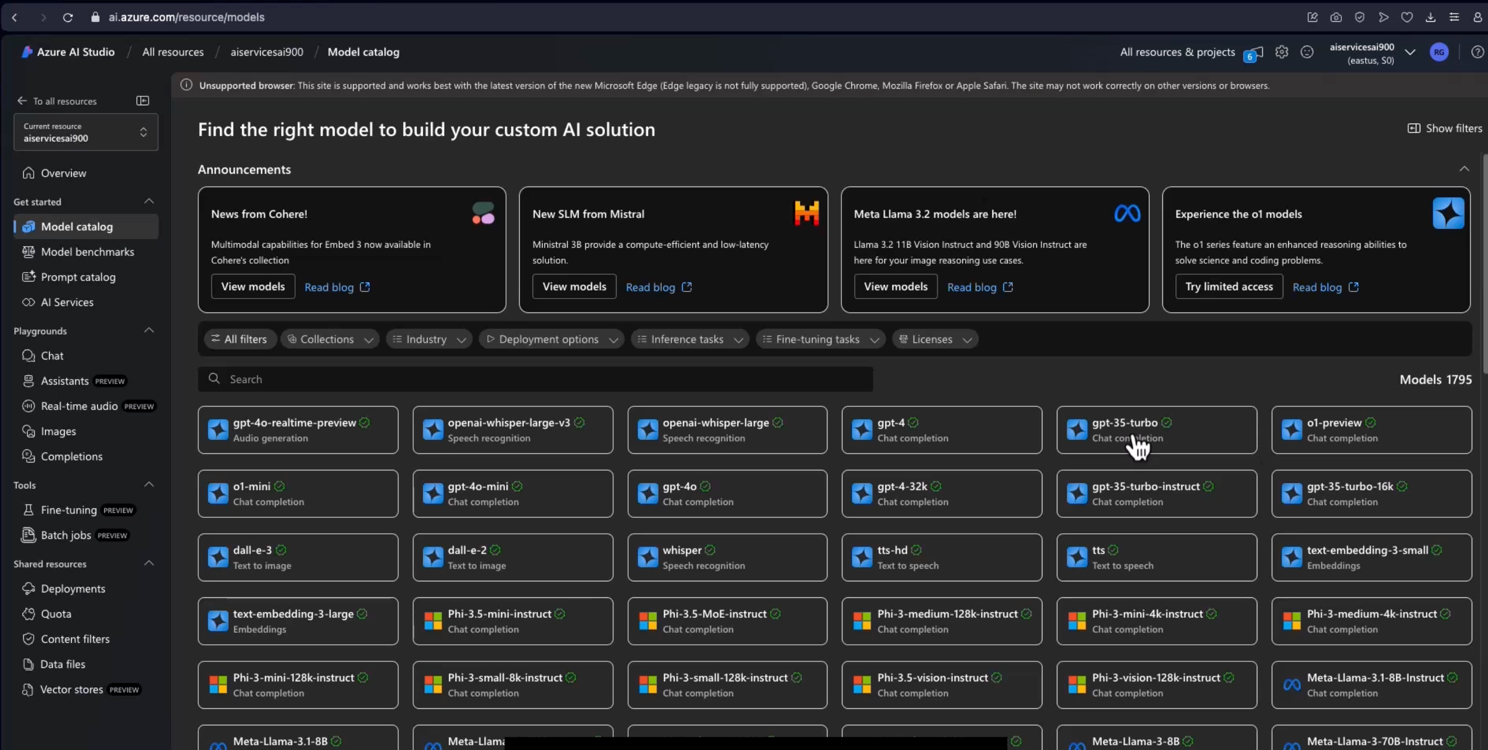Open the Current resource selector

(85, 133)
